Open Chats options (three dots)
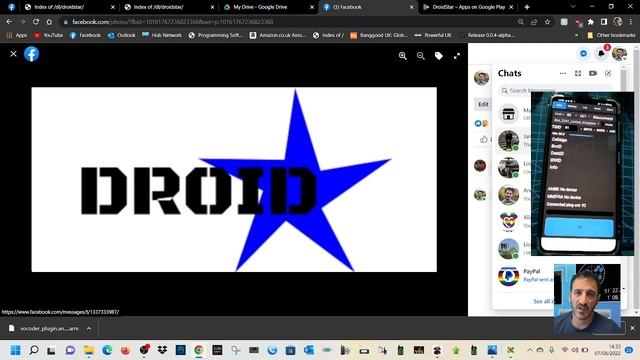The width and height of the screenshot is (640, 360). 563,73
